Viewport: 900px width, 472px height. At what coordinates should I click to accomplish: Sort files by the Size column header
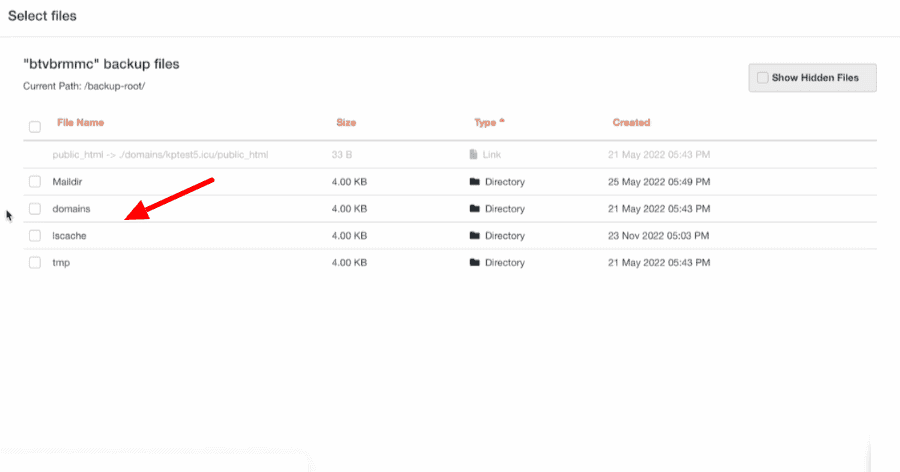click(x=346, y=123)
